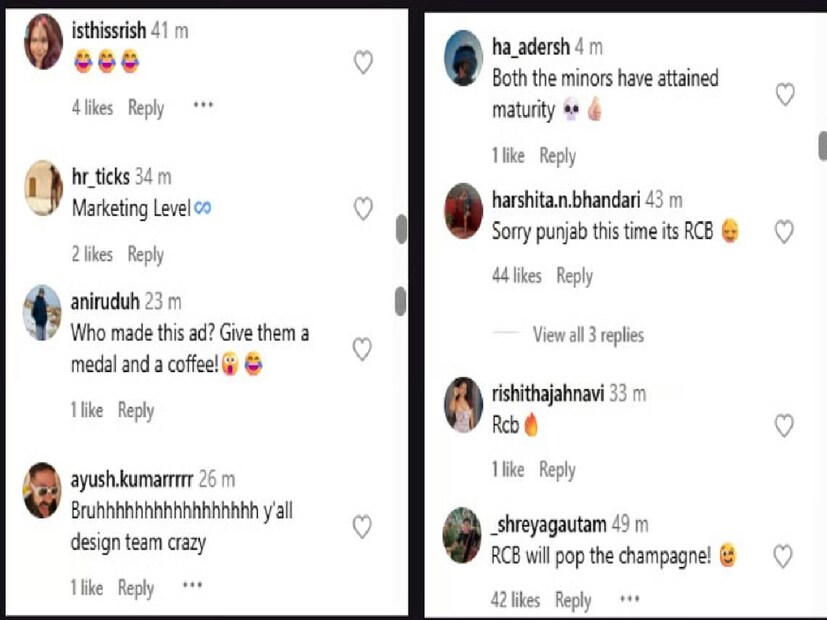View the 44 likes on harshita's comment

click(x=516, y=276)
